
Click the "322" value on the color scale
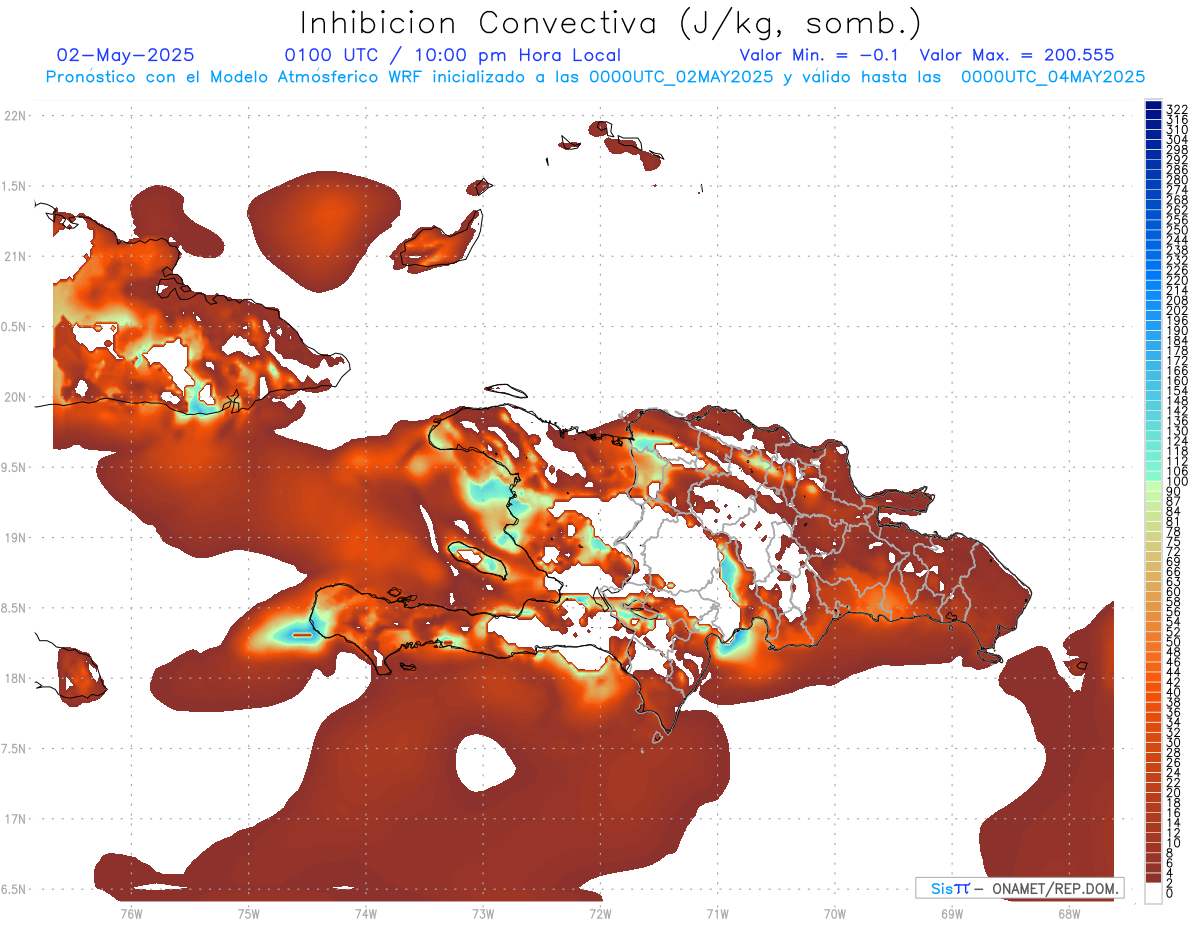[1176, 109]
